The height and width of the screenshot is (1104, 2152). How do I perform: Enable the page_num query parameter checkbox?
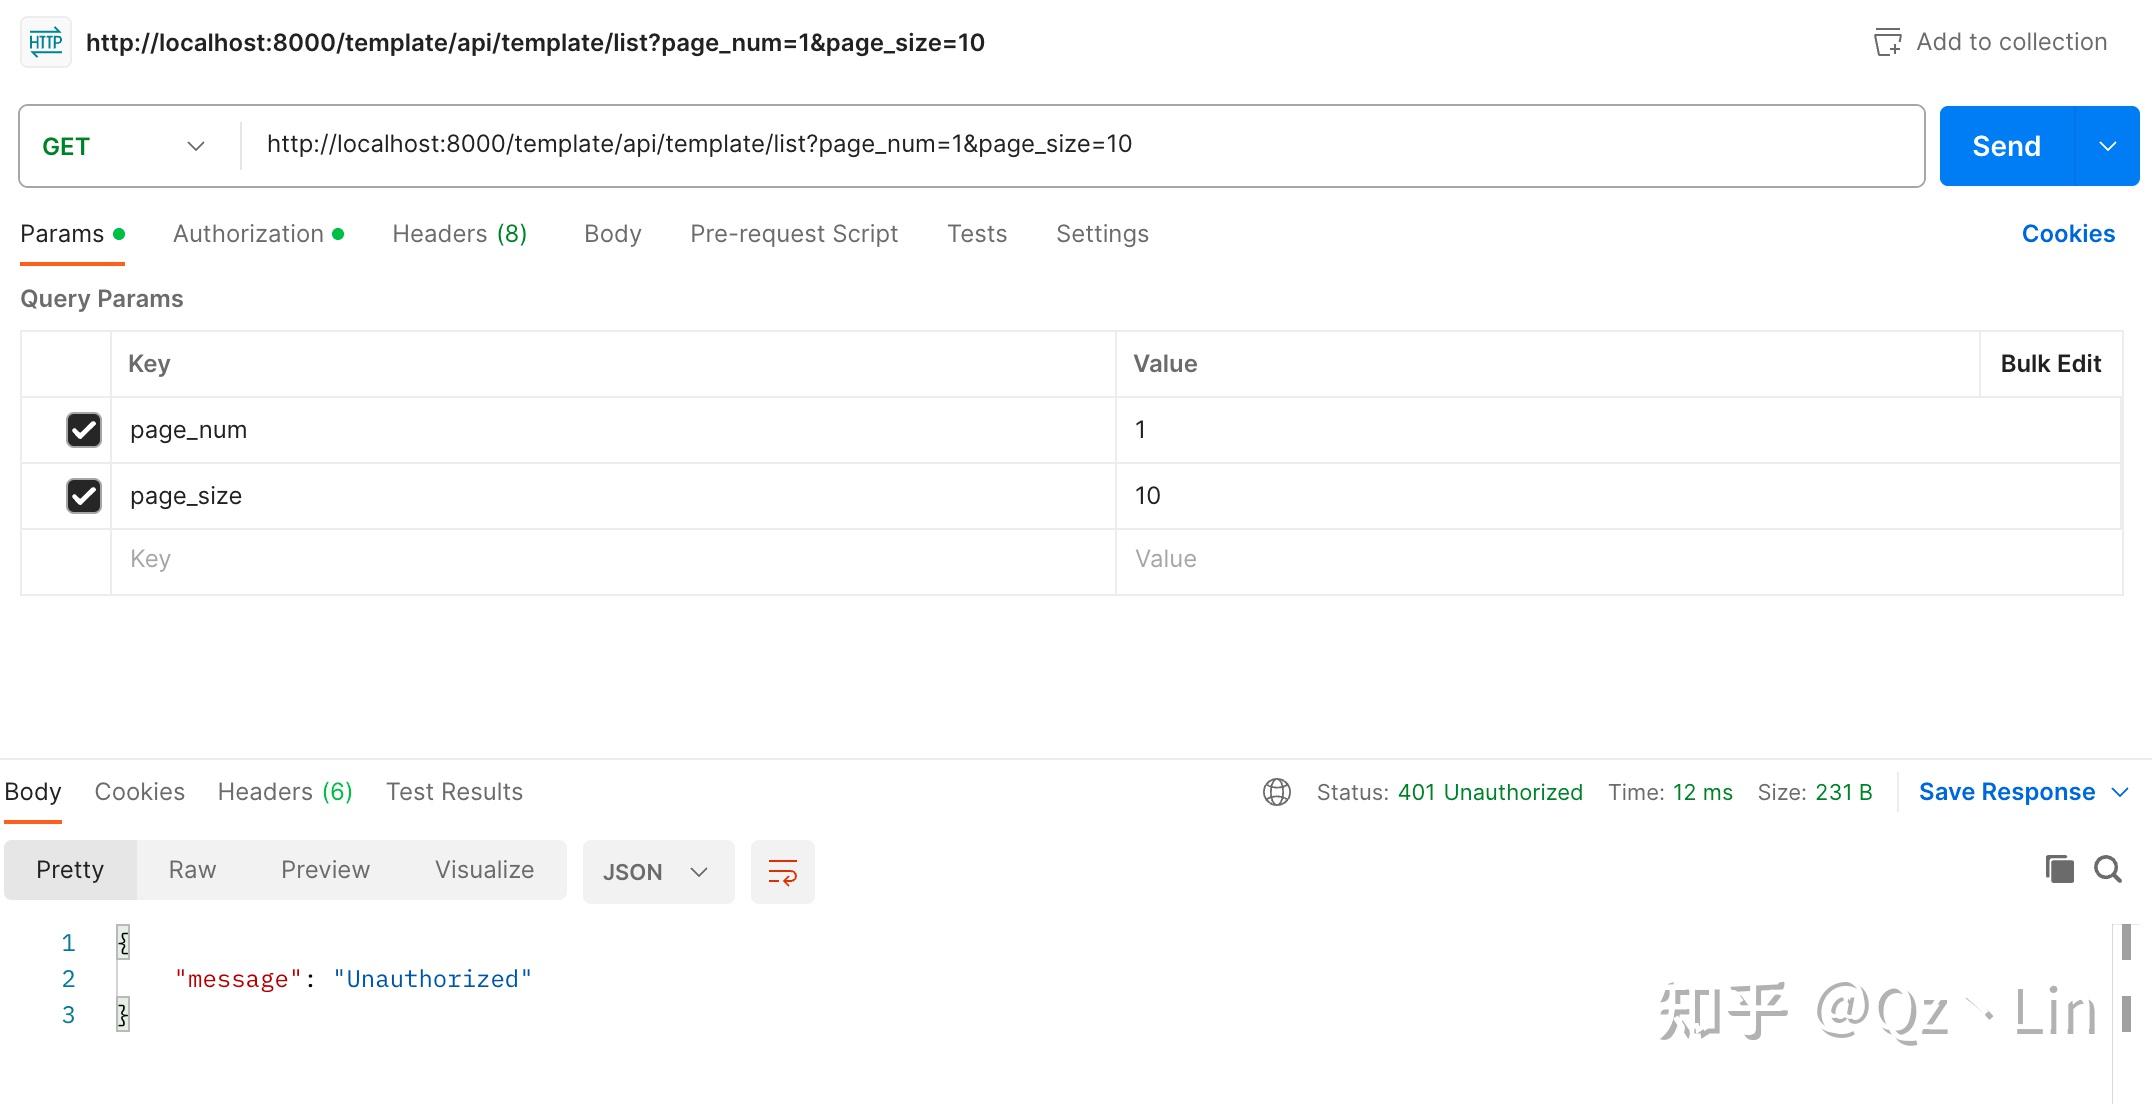(x=83, y=429)
